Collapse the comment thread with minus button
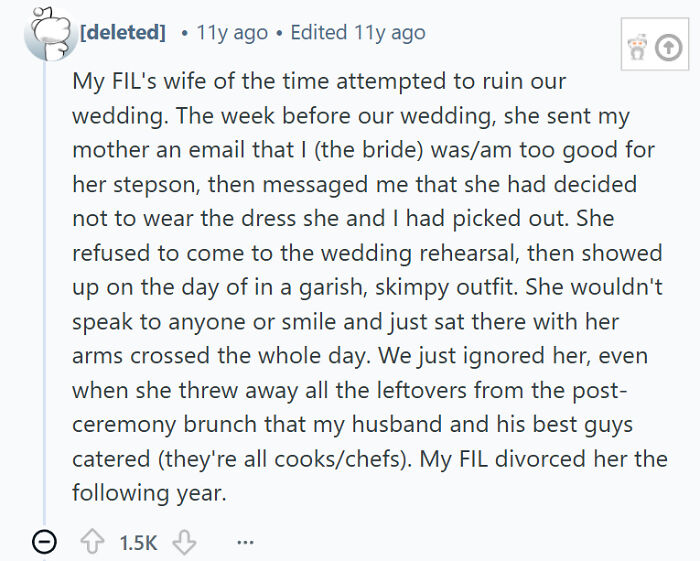Screen dimensions: 700x561 (x=43, y=542)
